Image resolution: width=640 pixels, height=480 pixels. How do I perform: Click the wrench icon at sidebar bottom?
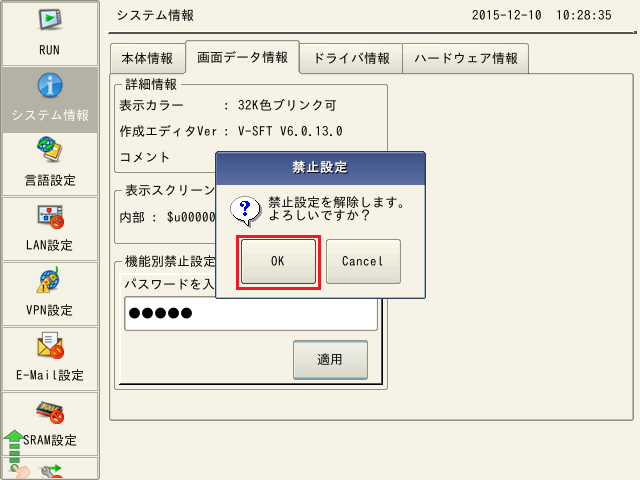point(46,471)
